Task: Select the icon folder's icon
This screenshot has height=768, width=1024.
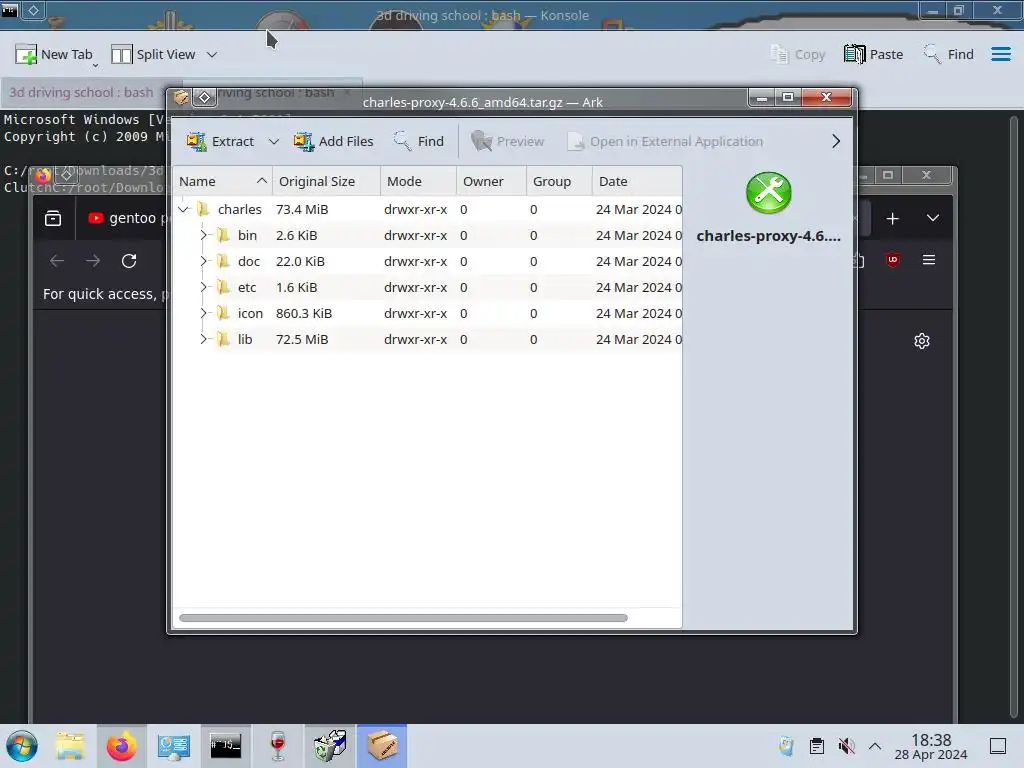Action: pos(223,313)
